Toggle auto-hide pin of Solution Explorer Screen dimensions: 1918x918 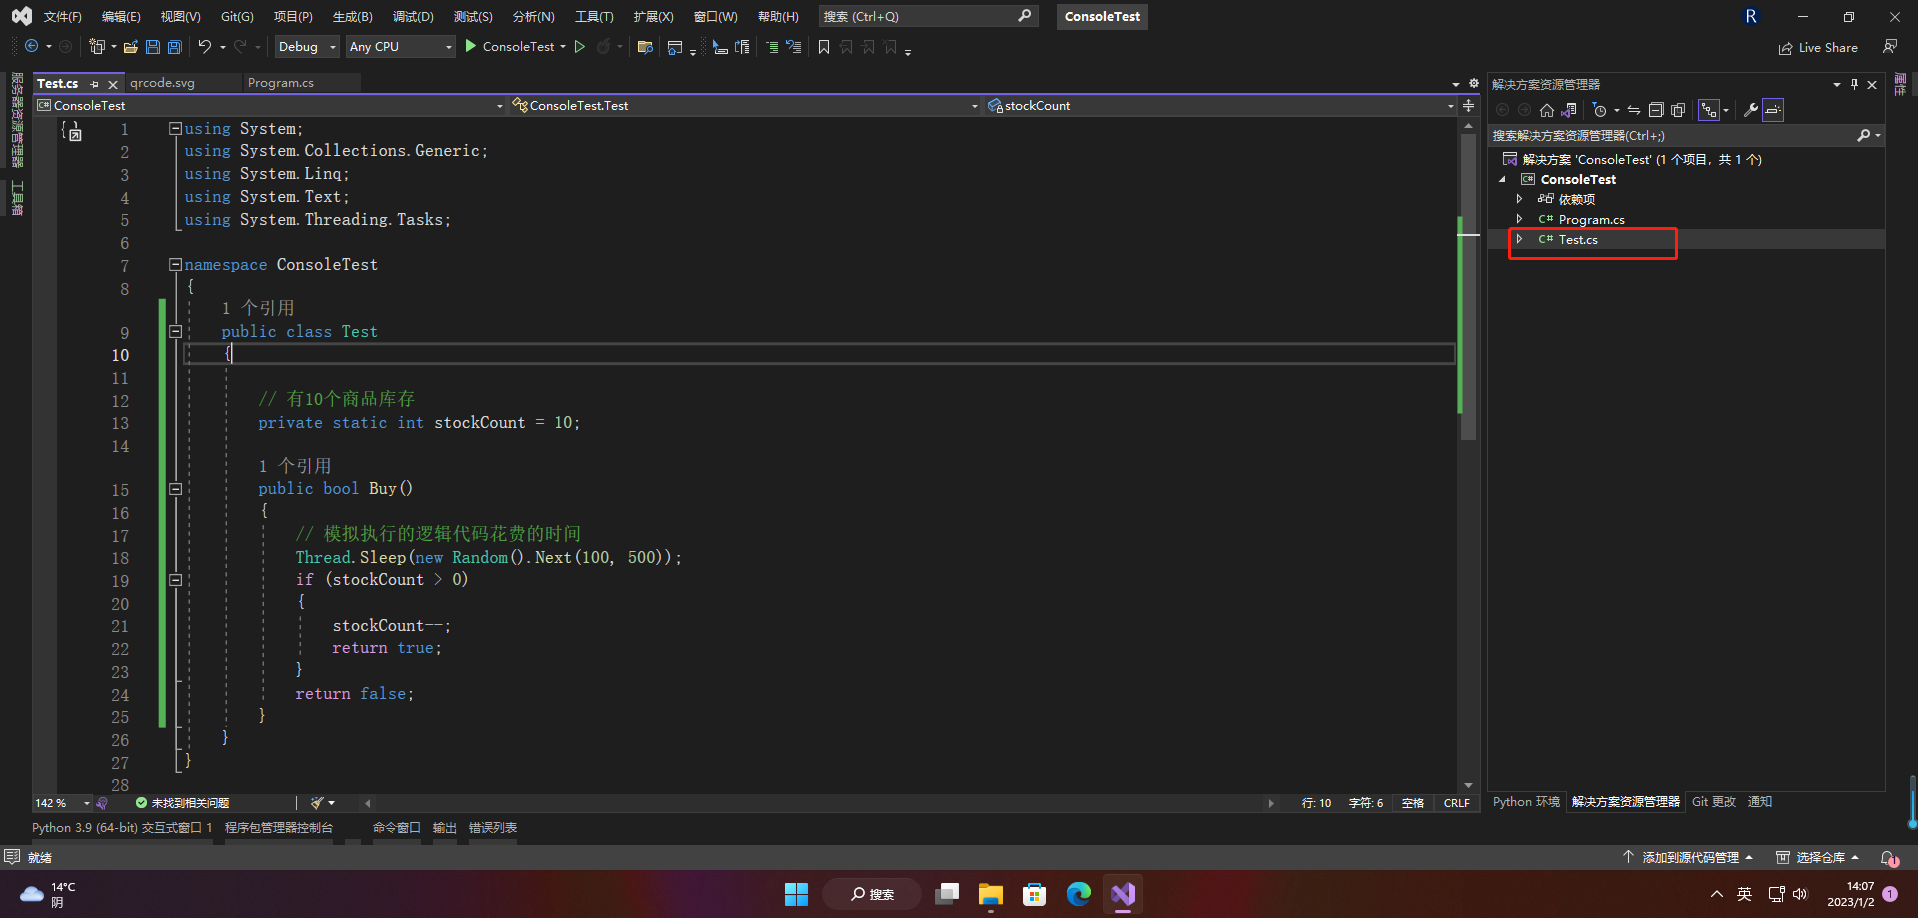[1854, 85]
